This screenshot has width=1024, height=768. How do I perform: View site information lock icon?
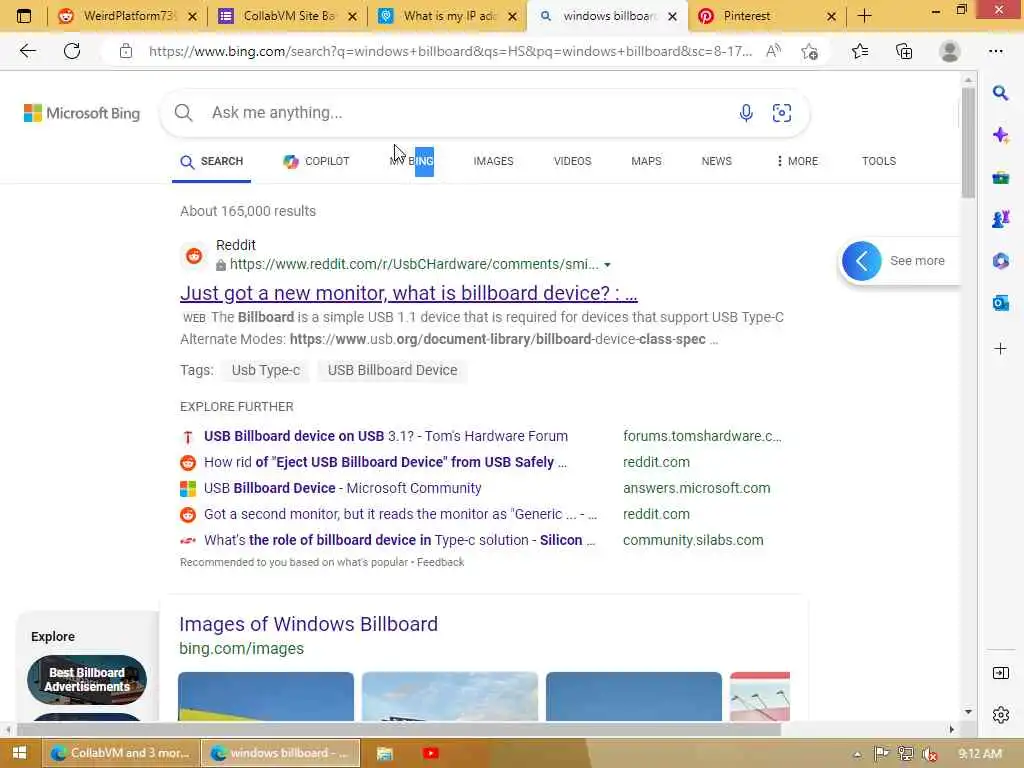pyautogui.click(x=126, y=51)
